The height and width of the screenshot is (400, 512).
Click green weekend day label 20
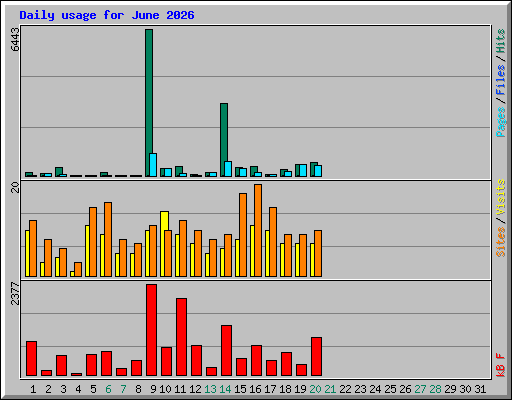[315, 389]
